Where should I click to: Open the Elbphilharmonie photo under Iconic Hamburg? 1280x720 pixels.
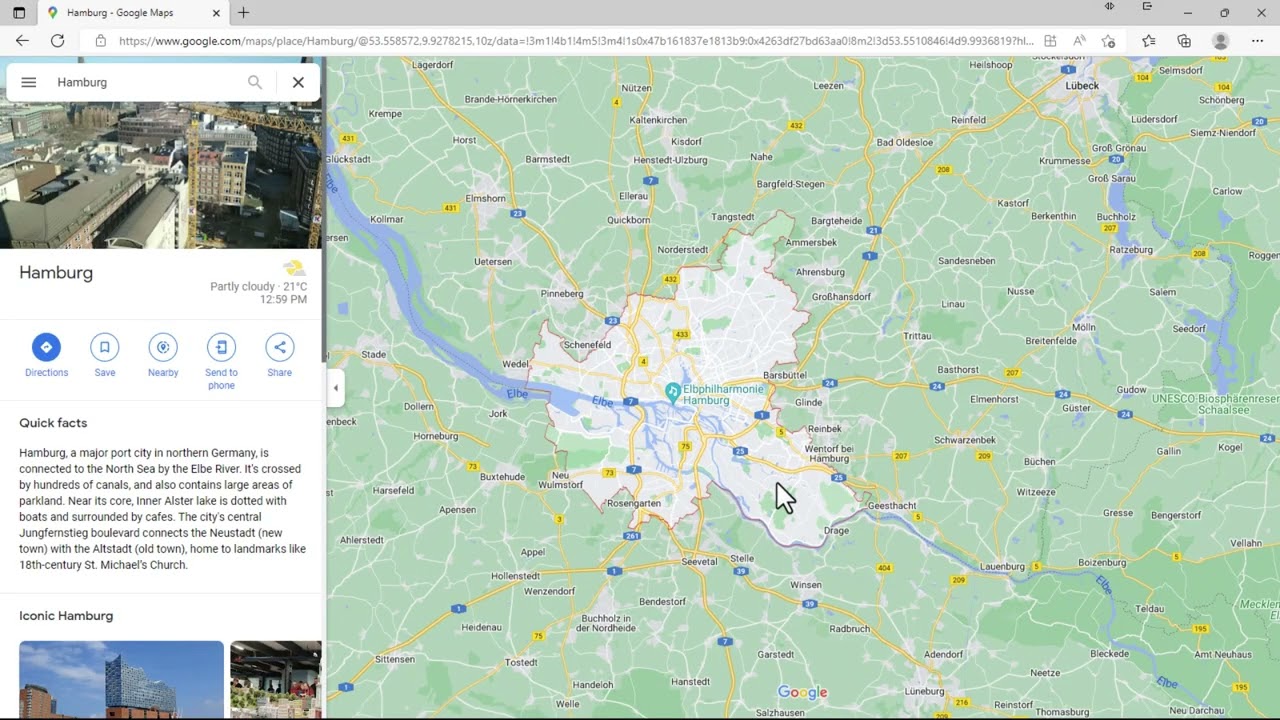tap(121, 679)
